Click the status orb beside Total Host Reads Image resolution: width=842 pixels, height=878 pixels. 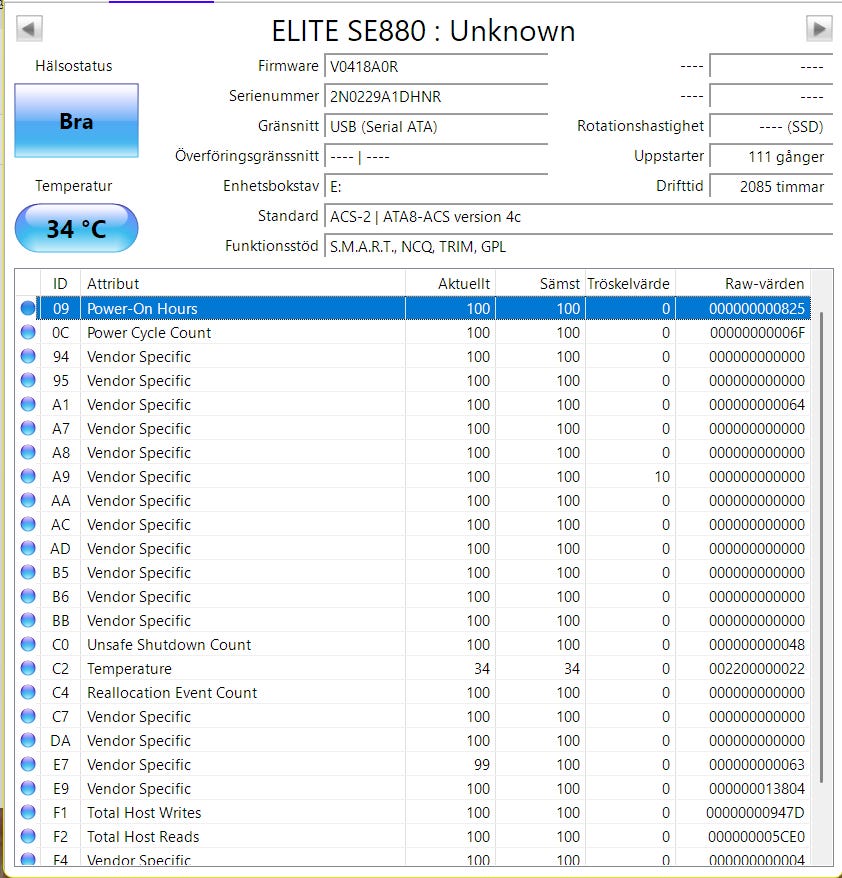[28, 836]
